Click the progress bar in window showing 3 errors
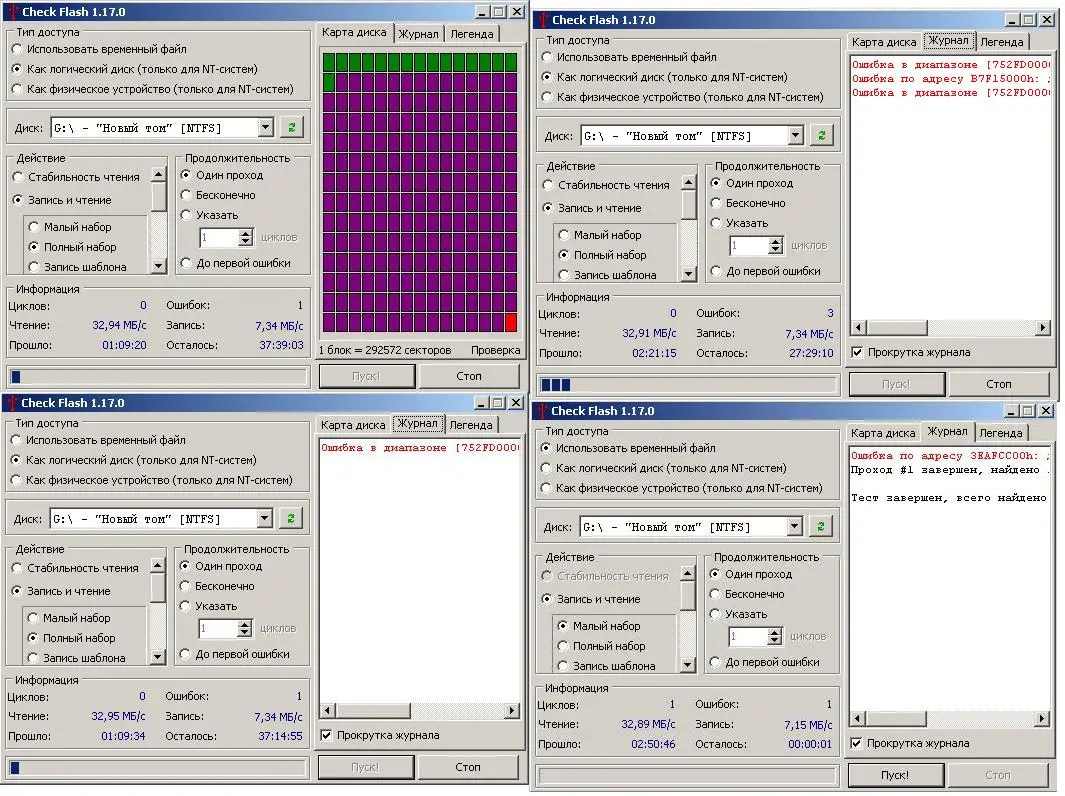1065x796 pixels. tap(688, 385)
